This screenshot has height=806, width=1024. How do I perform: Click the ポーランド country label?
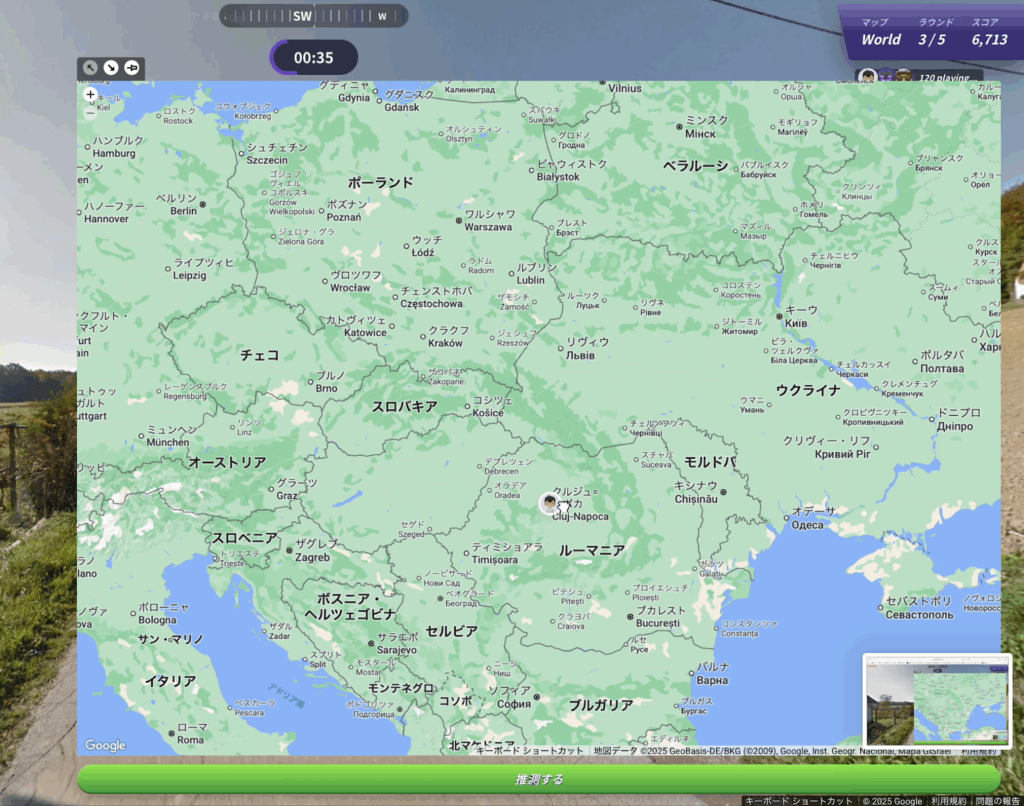pyautogui.click(x=381, y=182)
